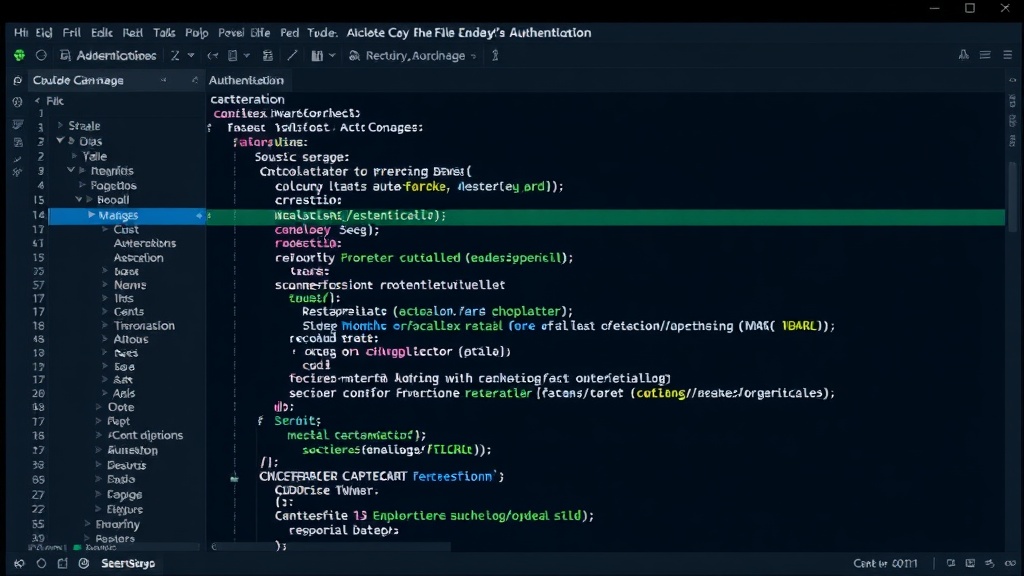Viewport: 1024px width, 576px height.
Task: Expand the Enoriny tree node
Action: pyautogui.click(x=87, y=524)
